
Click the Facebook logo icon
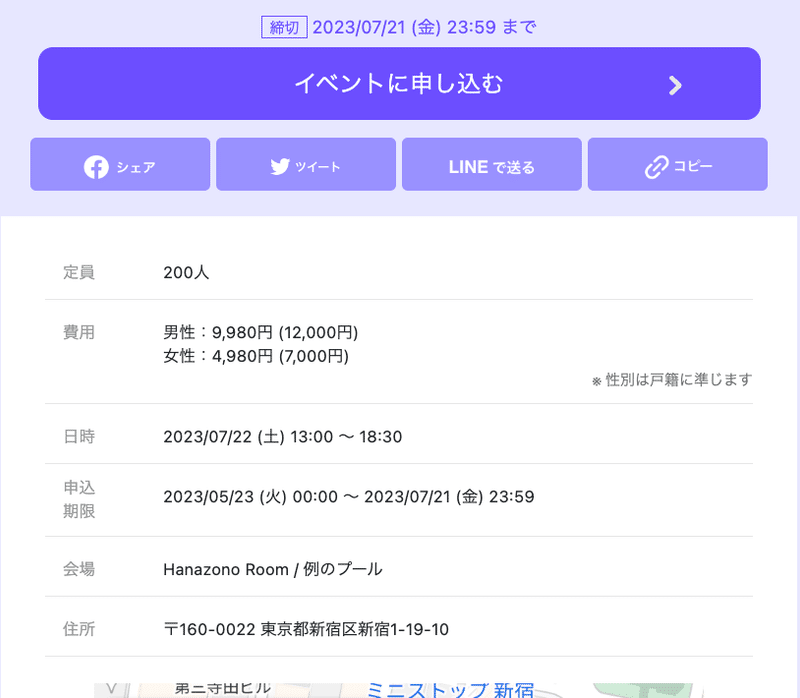96,167
